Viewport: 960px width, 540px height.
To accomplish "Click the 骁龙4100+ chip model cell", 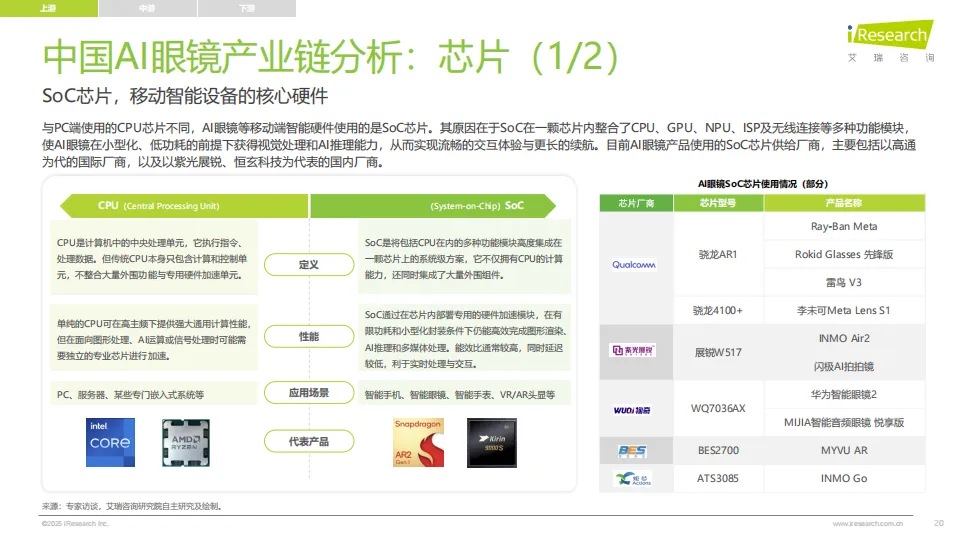I will (x=718, y=310).
